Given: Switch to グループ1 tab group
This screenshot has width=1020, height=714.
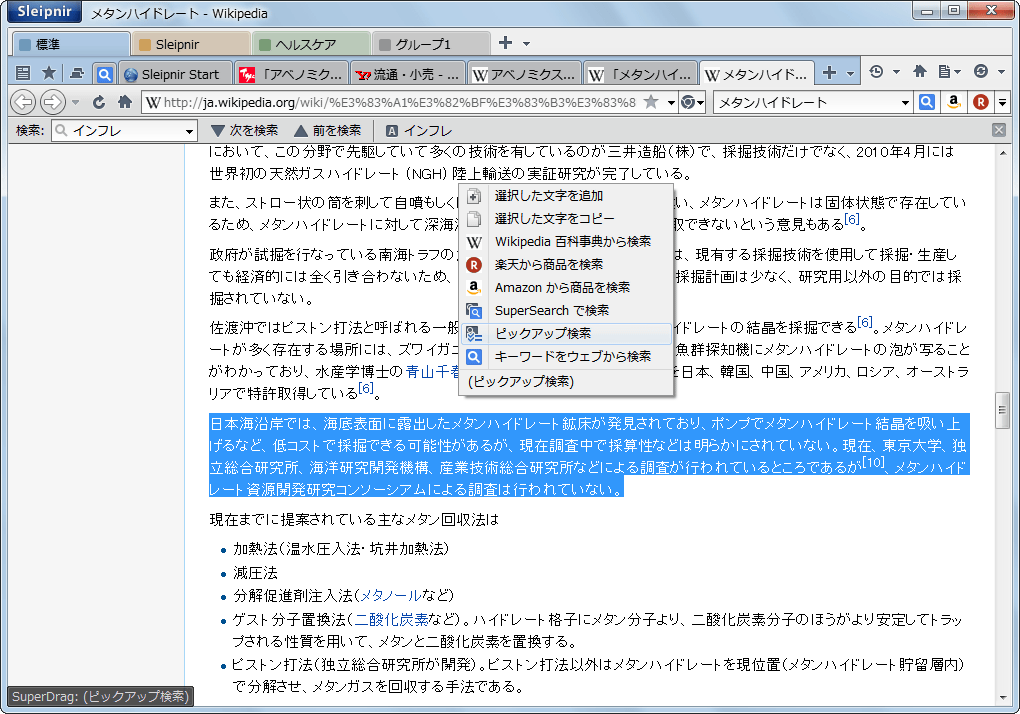Looking at the screenshot, I should (x=431, y=44).
